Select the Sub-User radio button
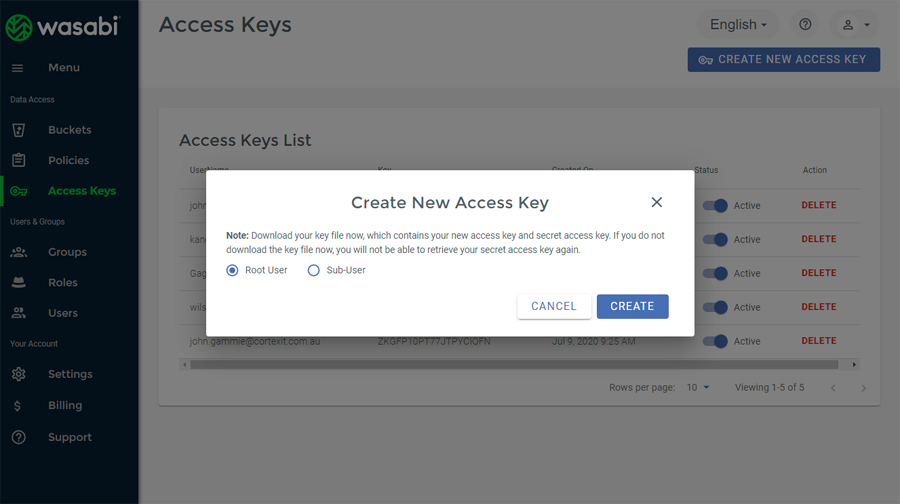Screen dimensions: 900x504 click(x=314, y=270)
